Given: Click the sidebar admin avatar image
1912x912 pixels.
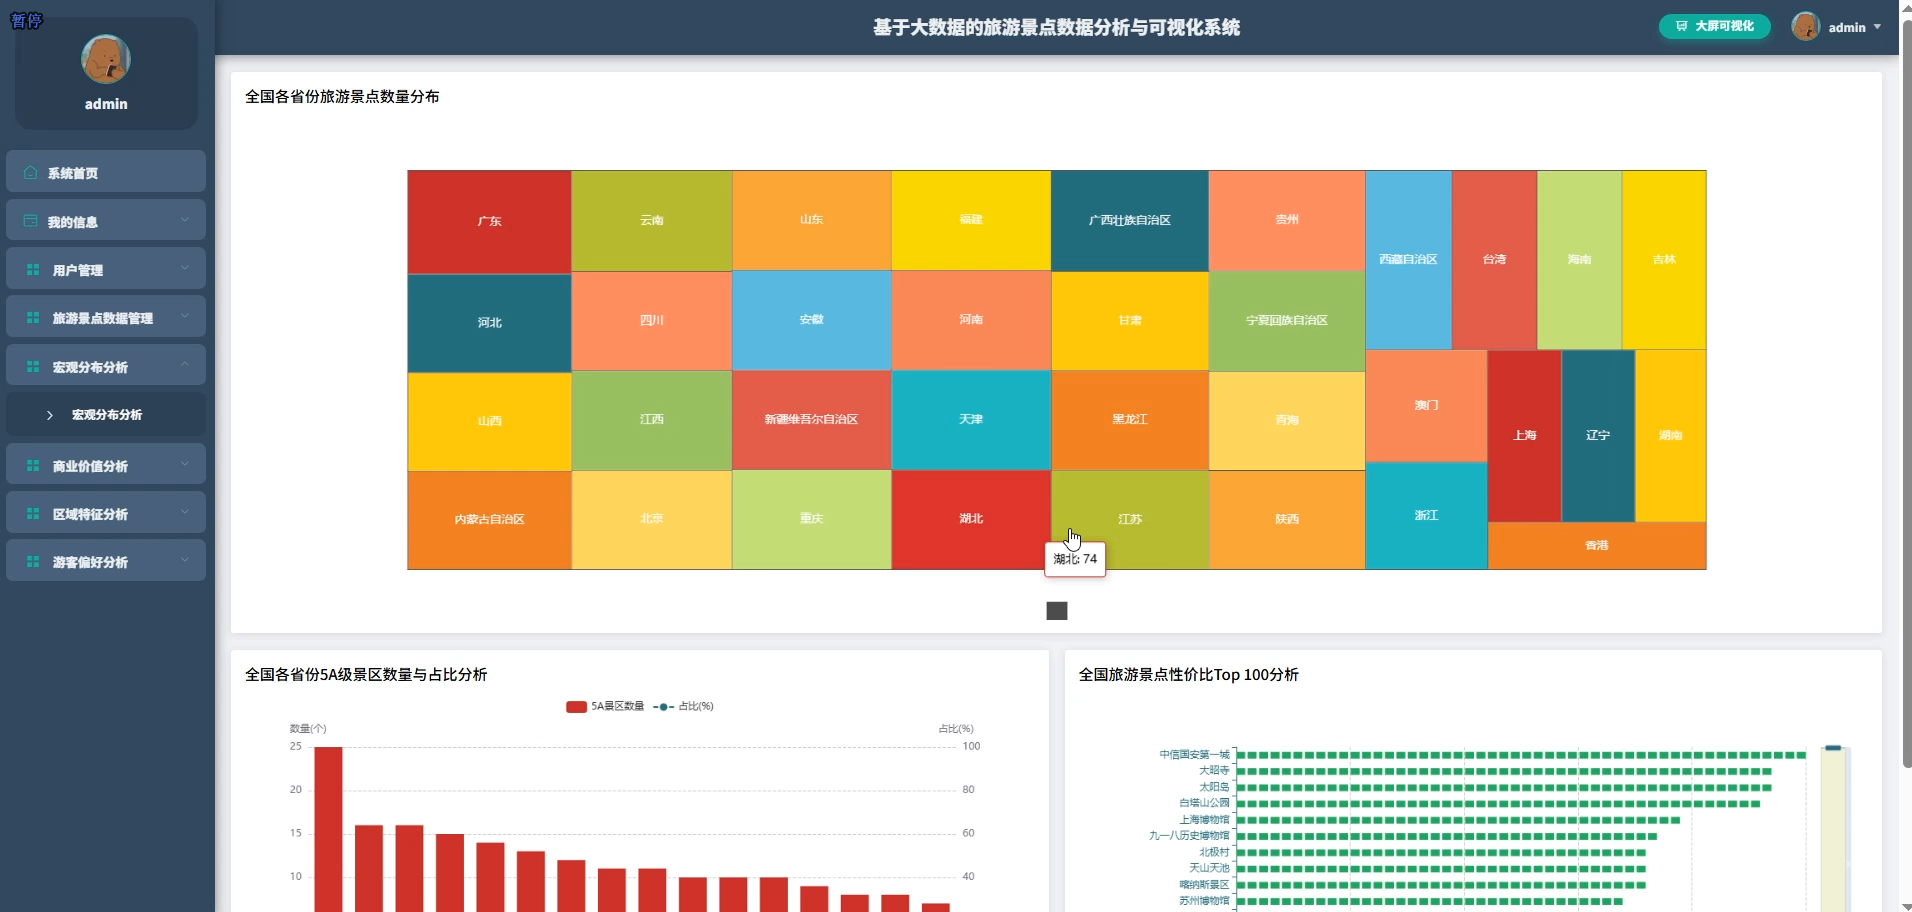Looking at the screenshot, I should 106,59.
